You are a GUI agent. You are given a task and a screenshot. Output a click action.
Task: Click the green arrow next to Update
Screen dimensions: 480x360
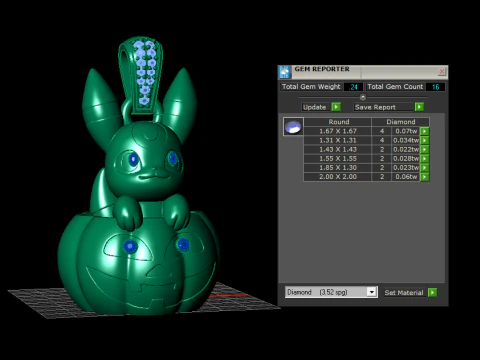point(336,107)
